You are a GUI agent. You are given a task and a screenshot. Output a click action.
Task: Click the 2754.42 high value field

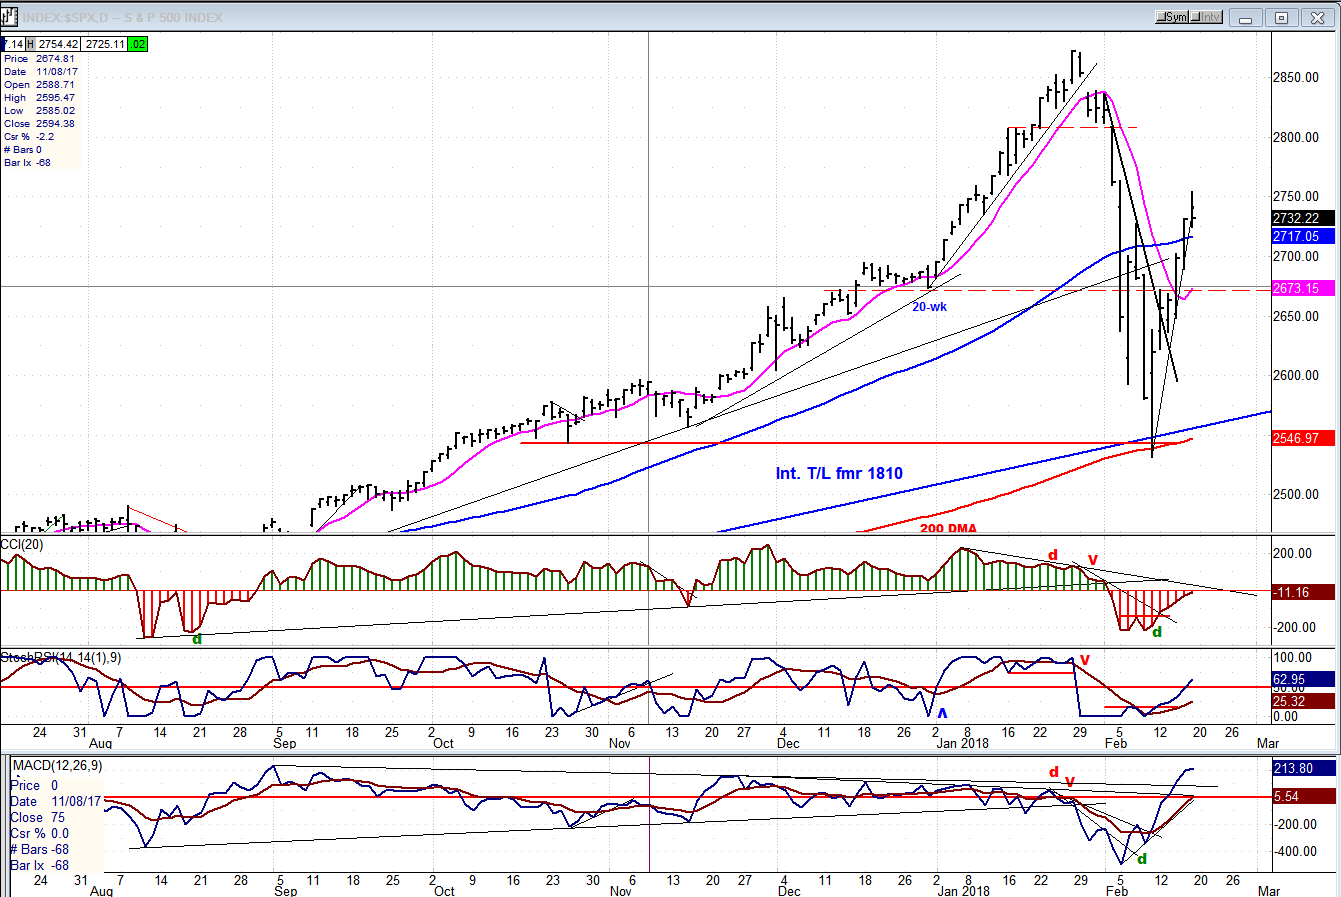click(58, 44)
